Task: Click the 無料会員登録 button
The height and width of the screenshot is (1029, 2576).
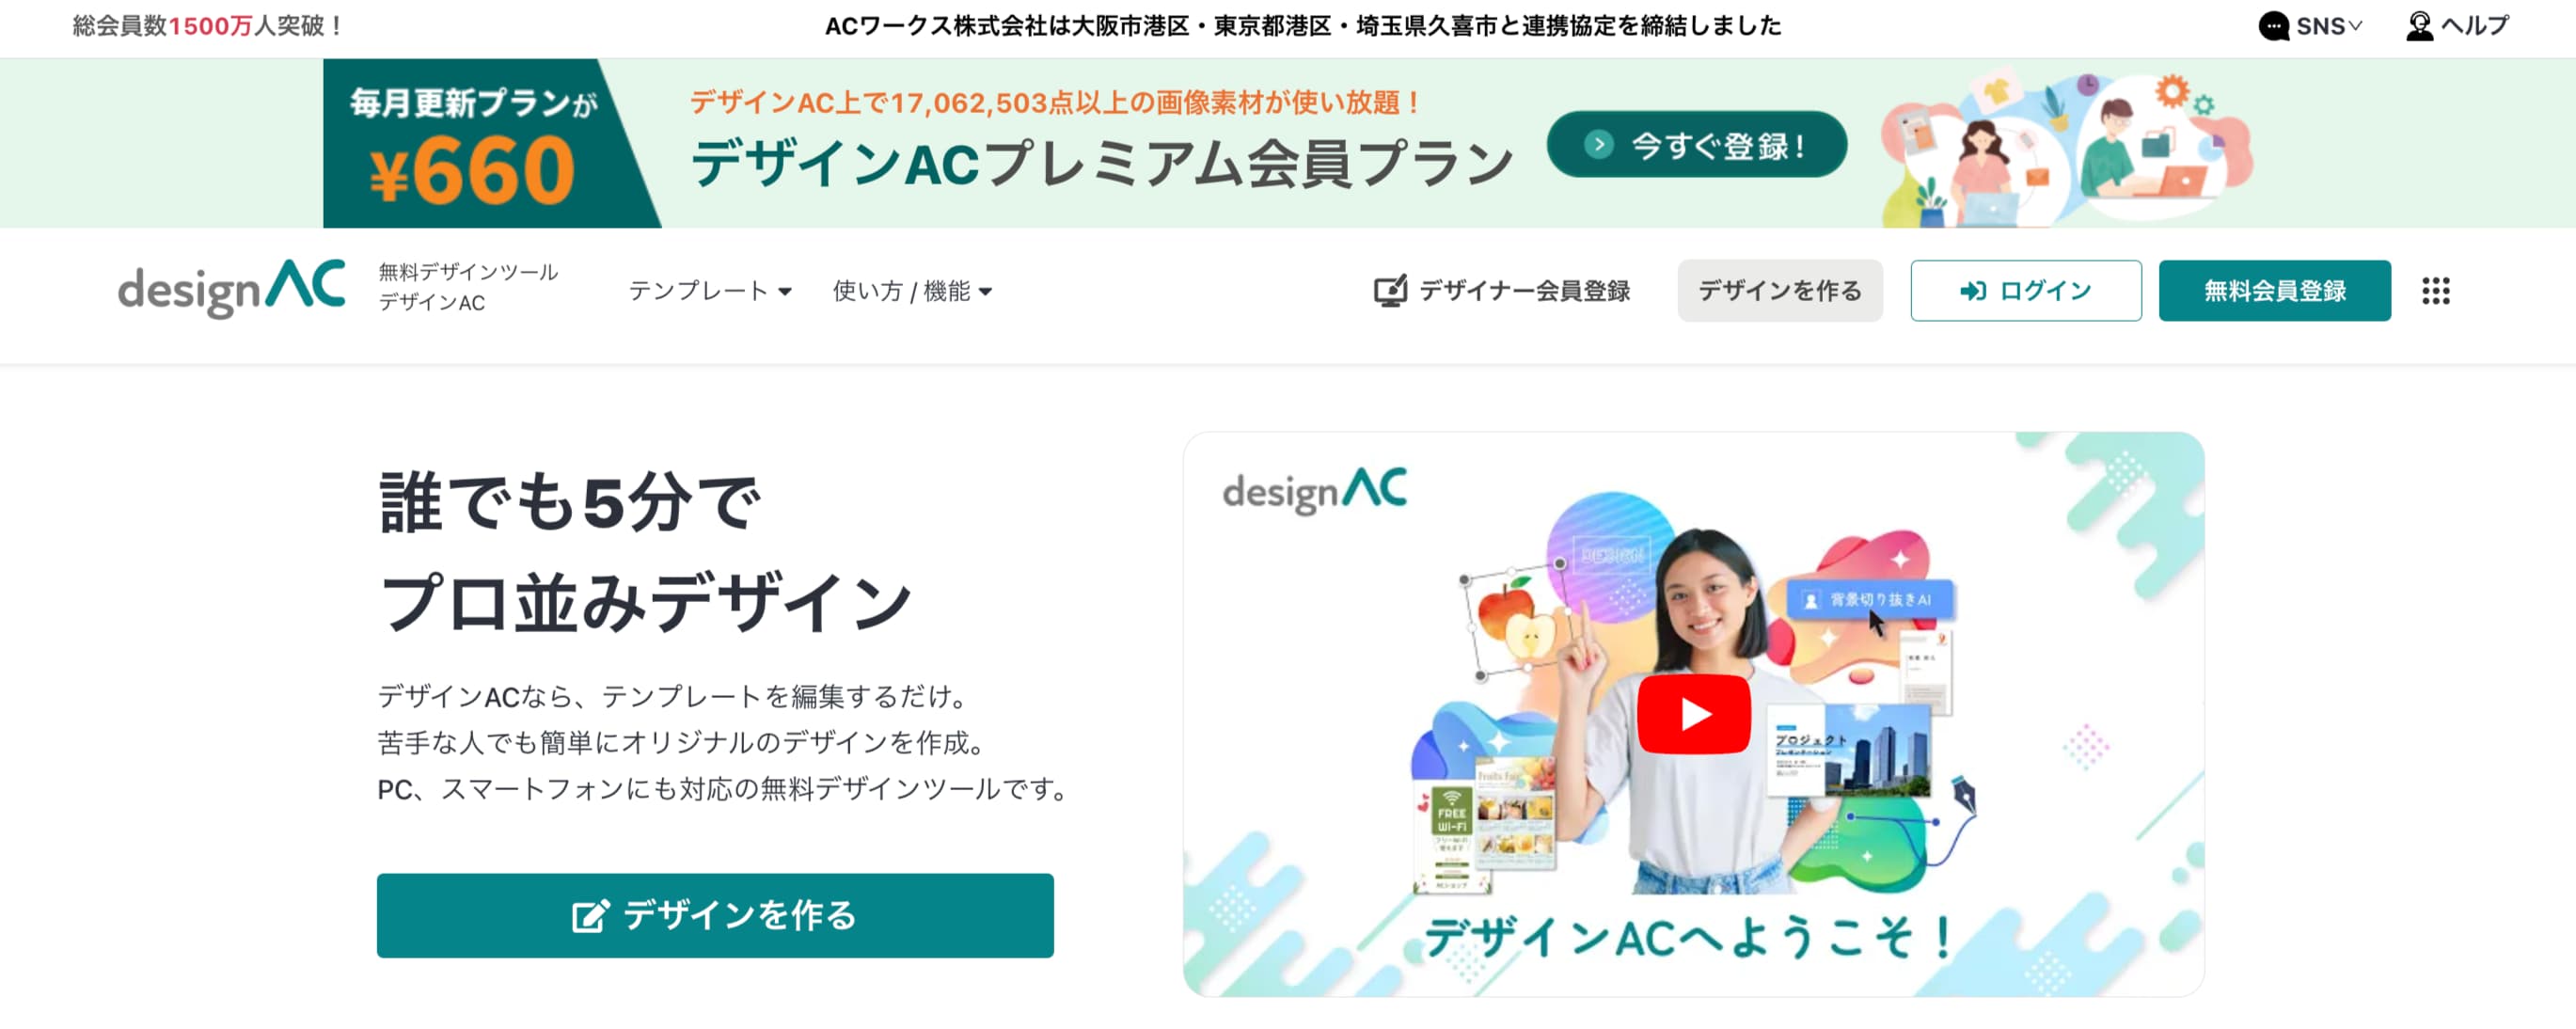Action: tap(2274, 291)
